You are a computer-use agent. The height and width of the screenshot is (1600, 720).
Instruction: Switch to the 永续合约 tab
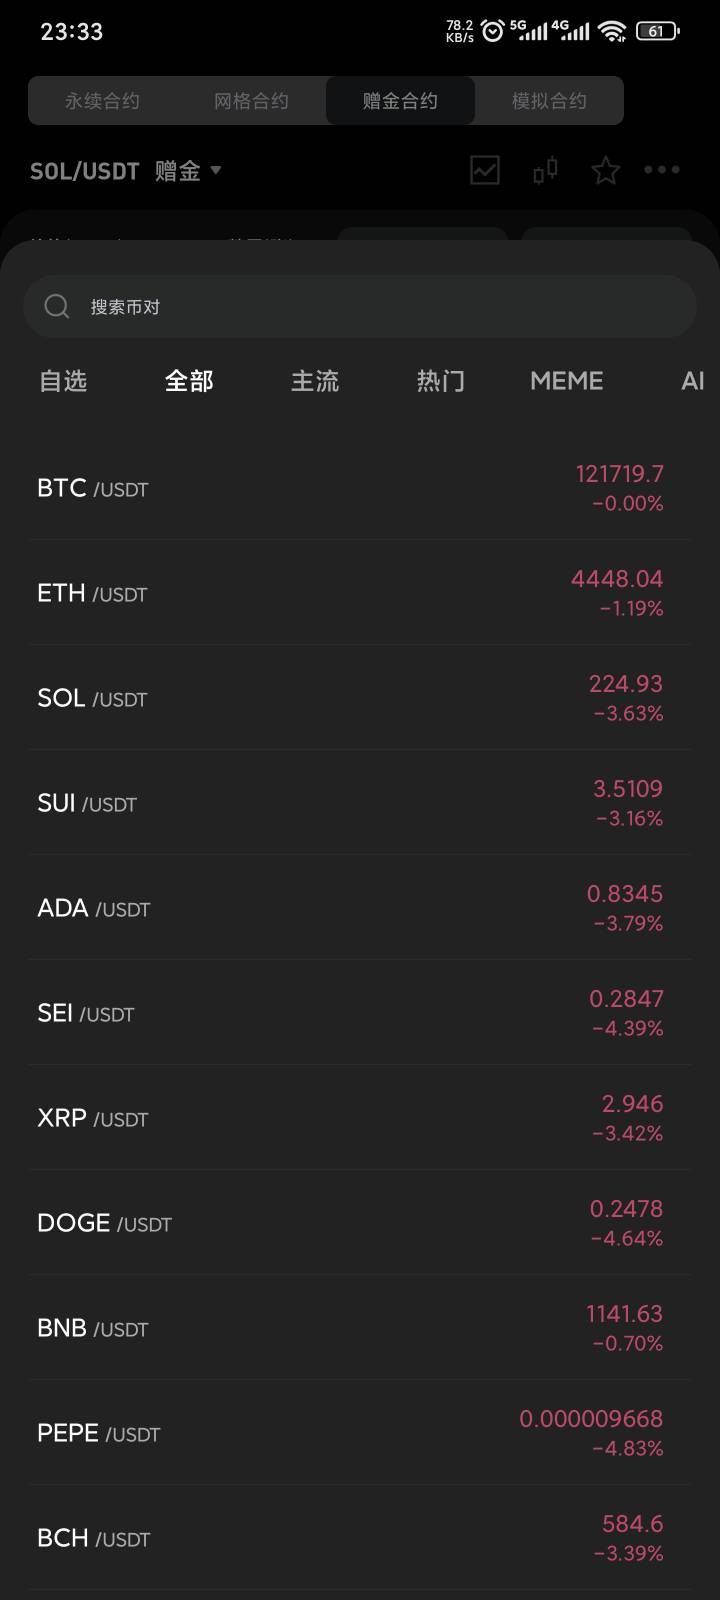pyautogui.click(x=102, y=101)
